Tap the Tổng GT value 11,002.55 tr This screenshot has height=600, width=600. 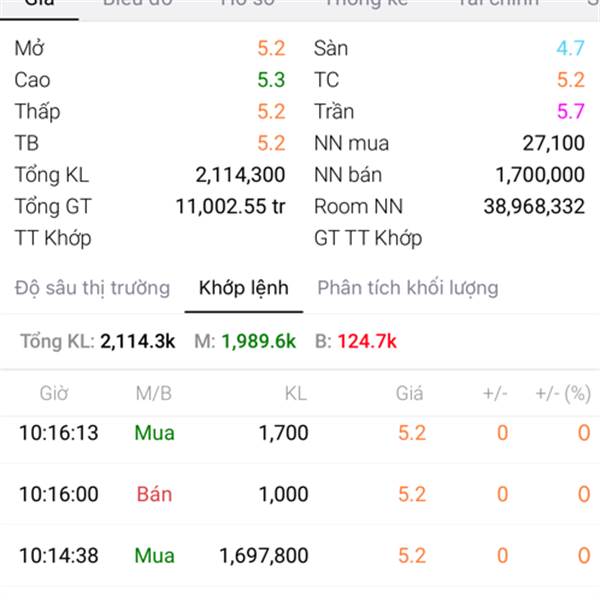point(230,207)
